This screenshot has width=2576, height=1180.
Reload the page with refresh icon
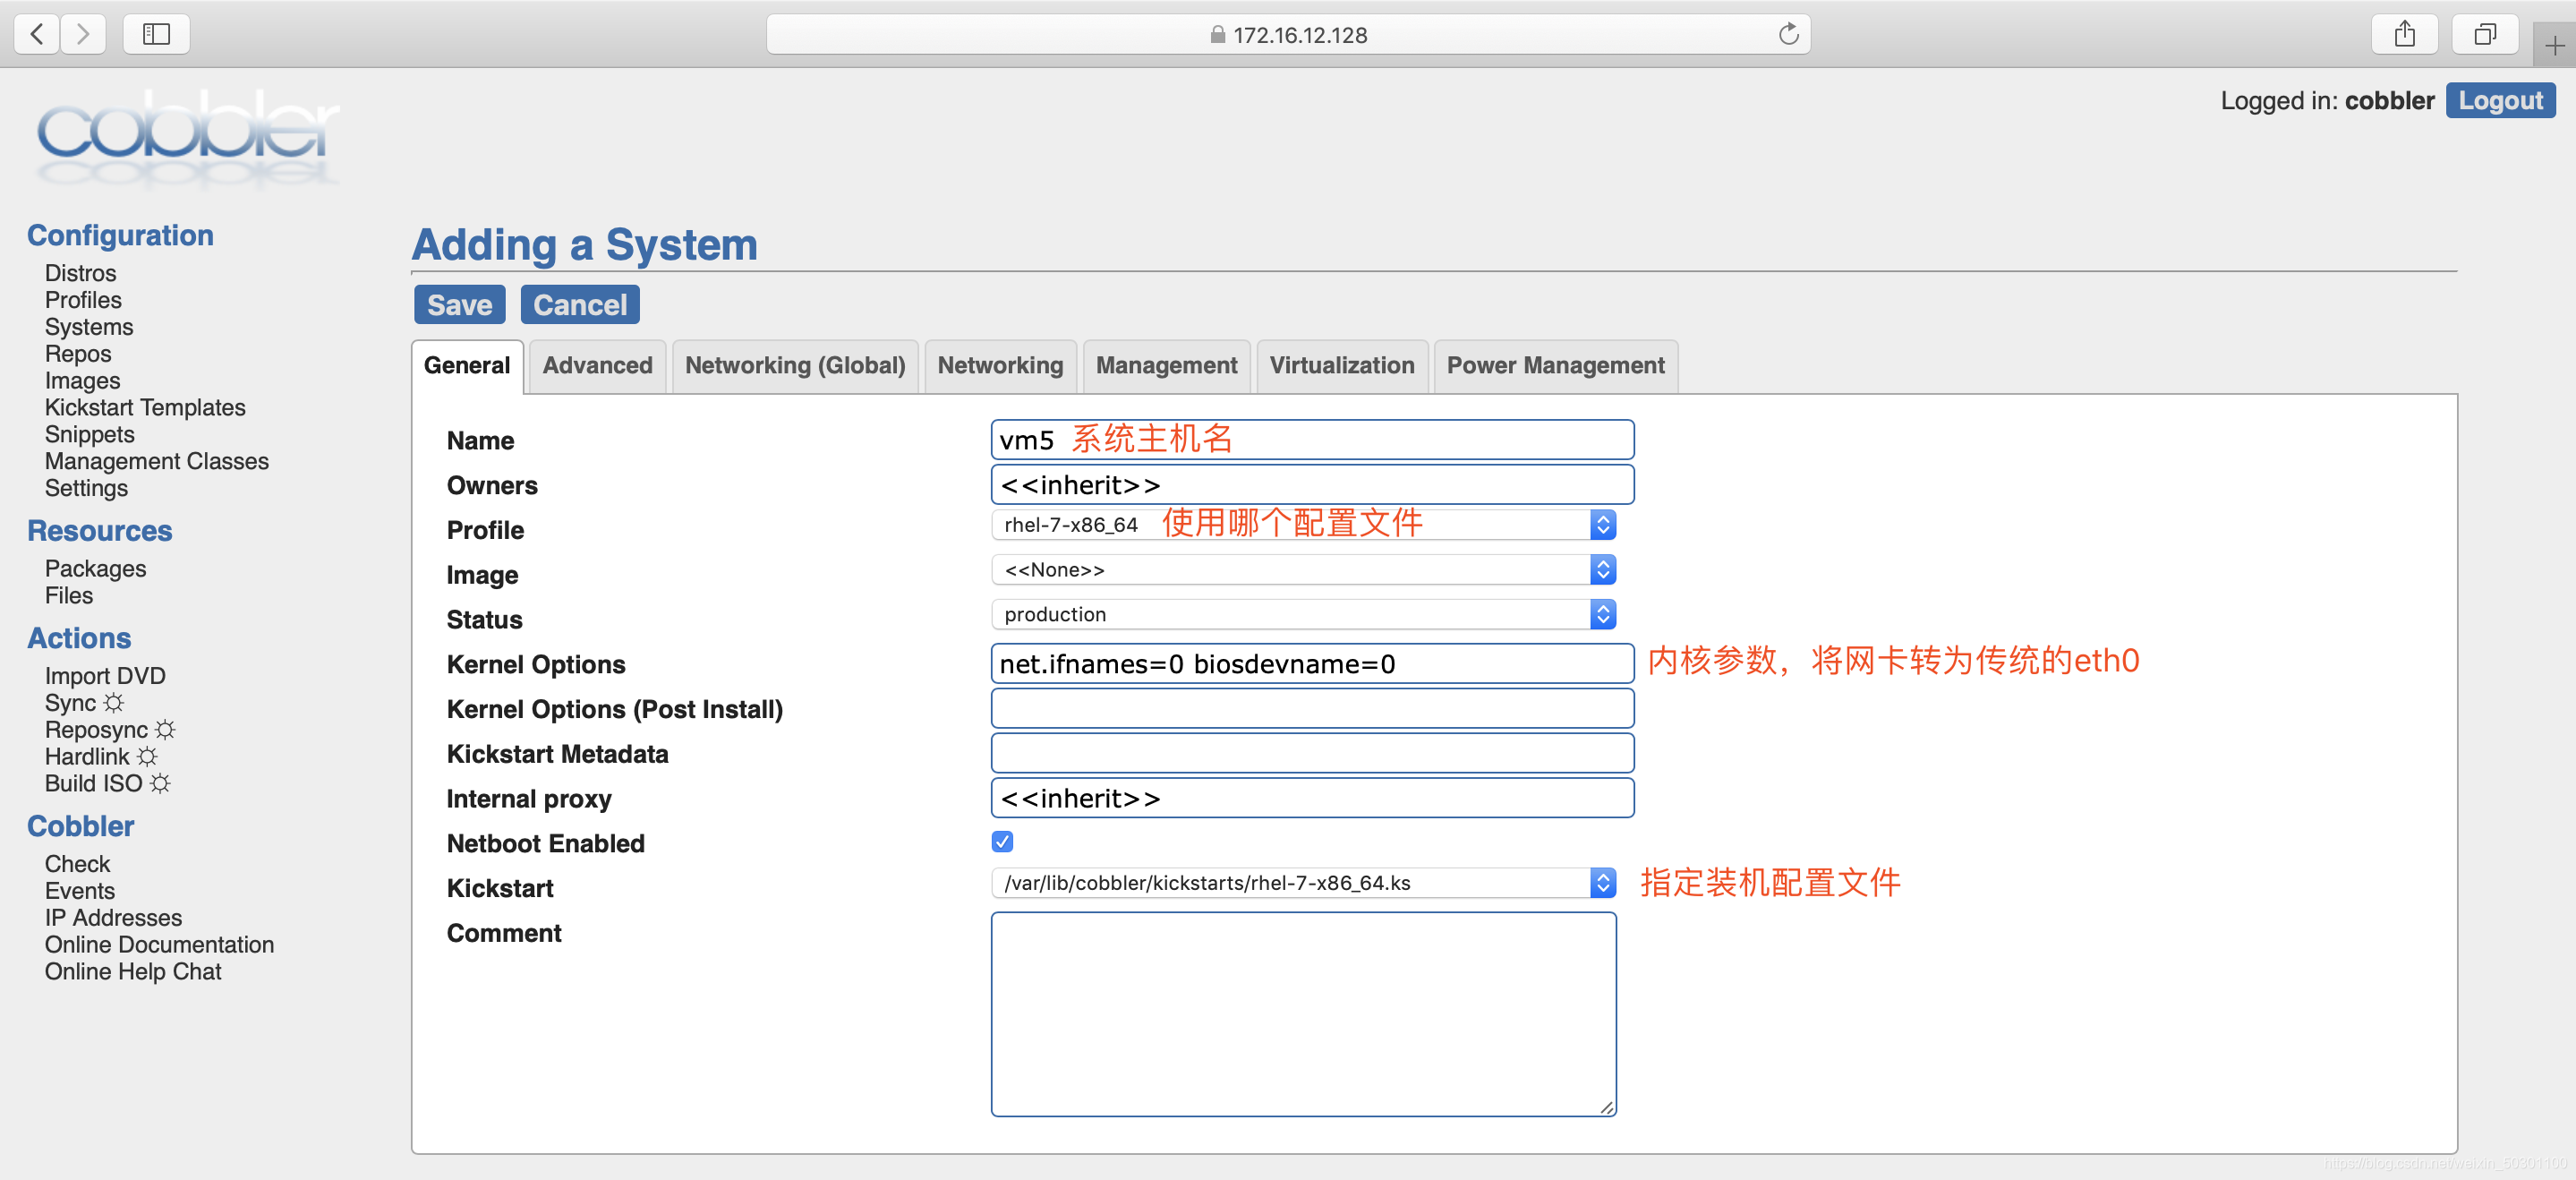coord(1788,34)
